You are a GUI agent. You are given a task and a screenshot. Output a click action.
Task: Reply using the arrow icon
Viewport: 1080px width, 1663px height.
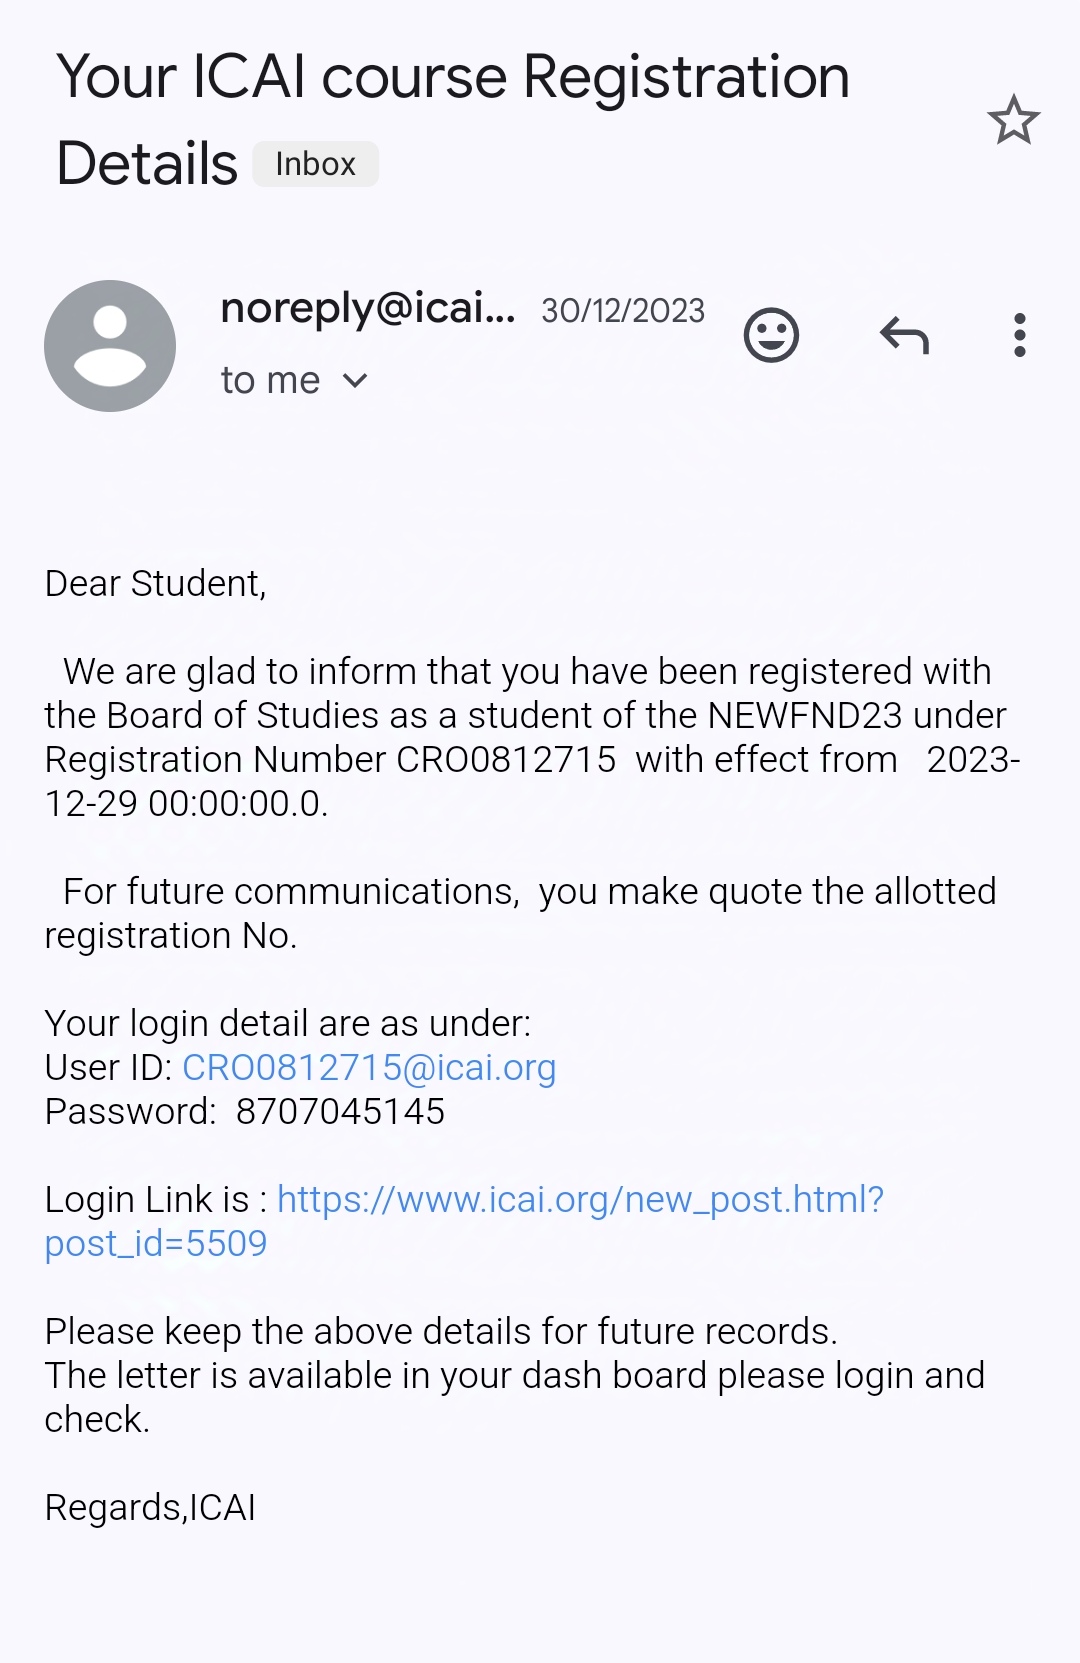(904, 335)
